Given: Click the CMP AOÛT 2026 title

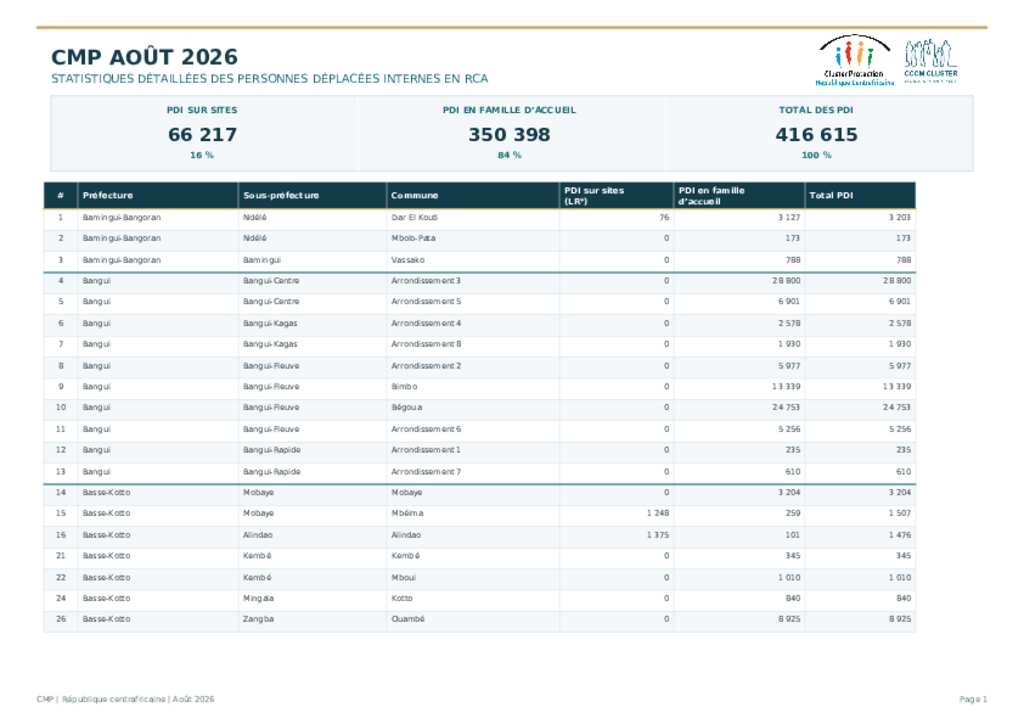Looking at the screenshot, I should point(144,57).
